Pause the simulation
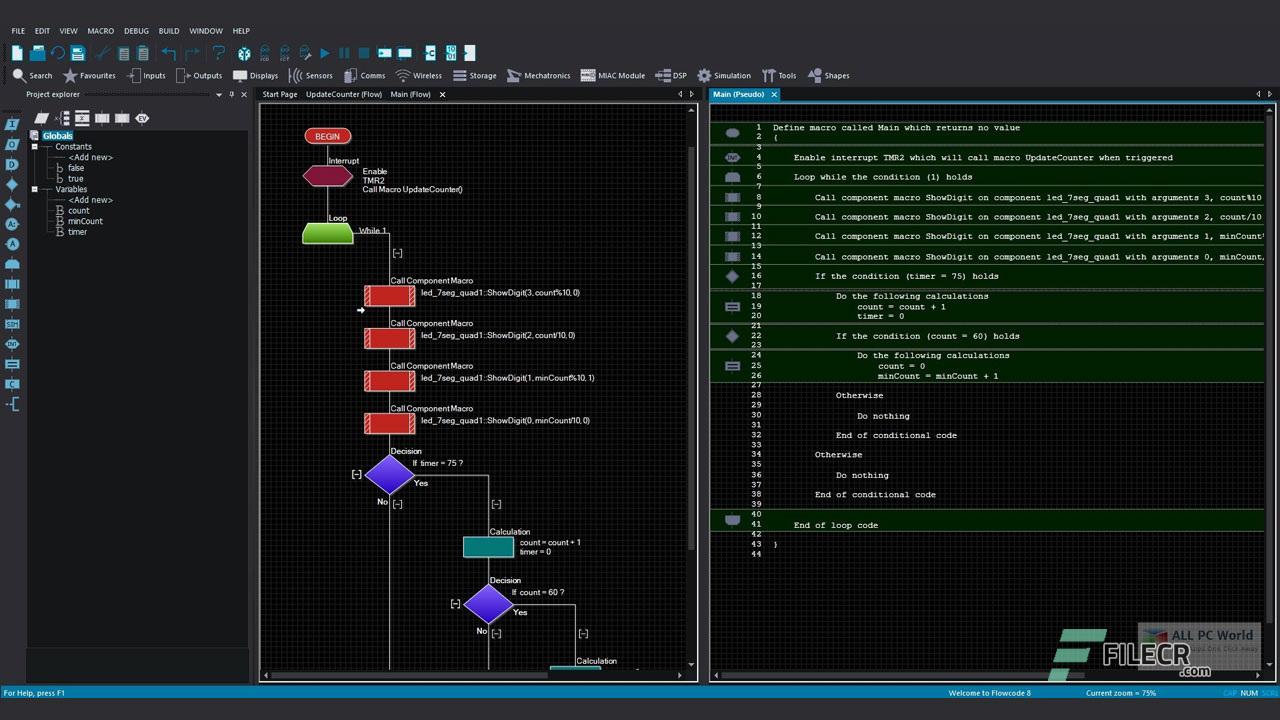Image resolution: width=1280 pixels, height=720 pixels. pos(344,53)
